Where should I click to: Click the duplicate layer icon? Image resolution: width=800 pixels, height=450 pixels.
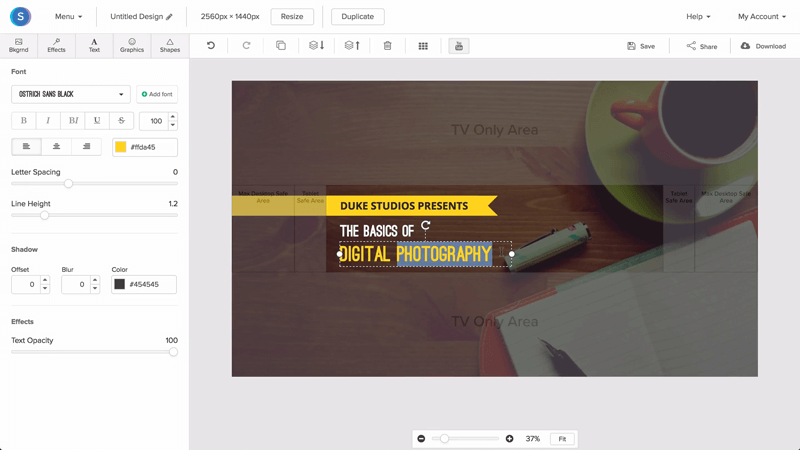click(281, 45)
